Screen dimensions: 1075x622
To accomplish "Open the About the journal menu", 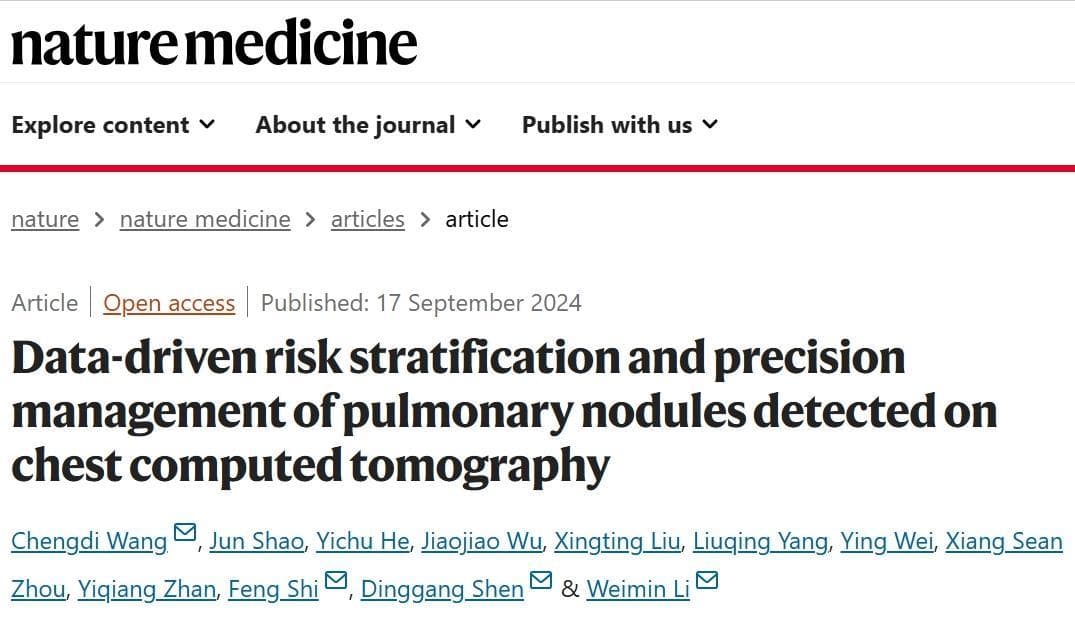I will tap(368, 125).
